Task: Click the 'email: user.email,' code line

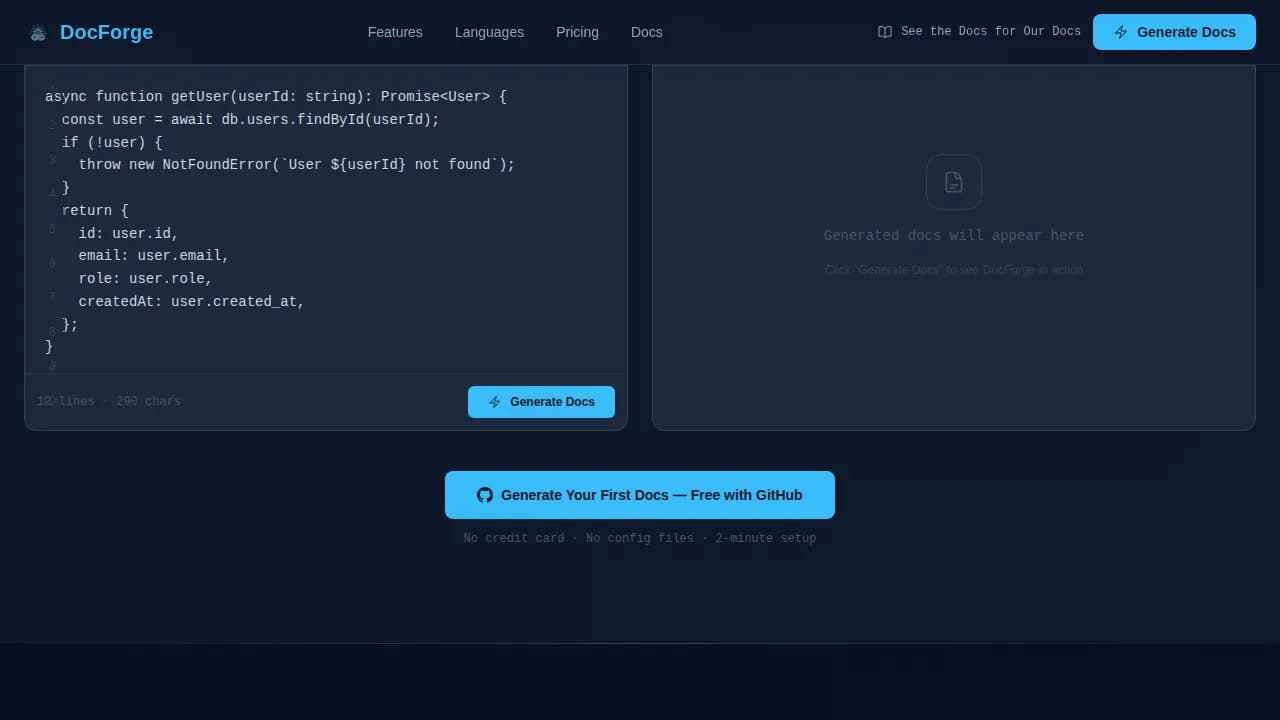Action: (x=153, y=255)
